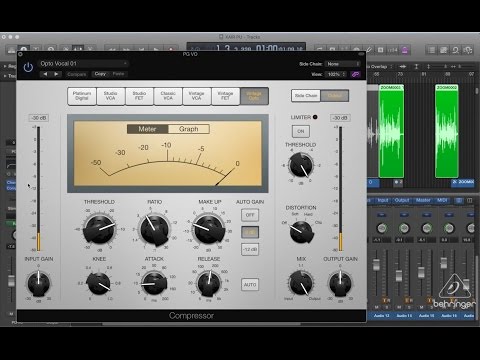Select the Vintage Opto circuit type
This screenshot has height=360, width=480.
click(254, 96)
